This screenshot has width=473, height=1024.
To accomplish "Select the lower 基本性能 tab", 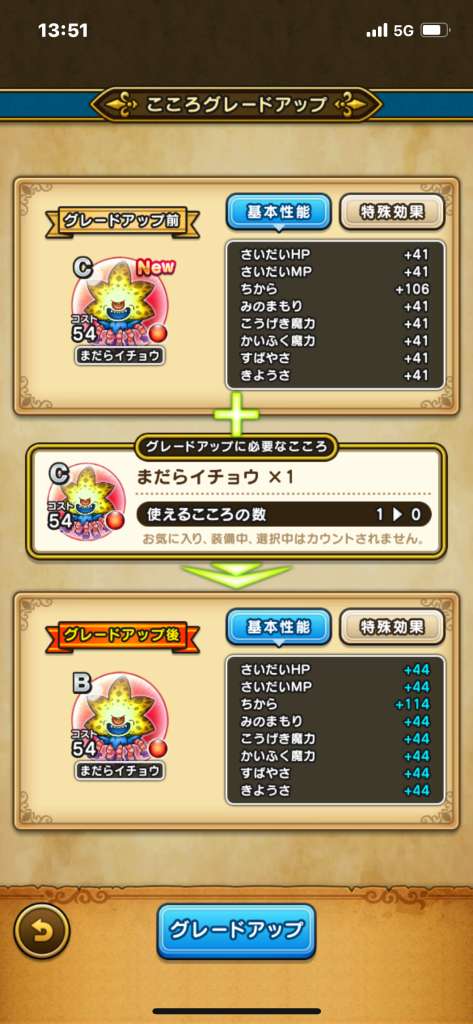I will 278,627.
